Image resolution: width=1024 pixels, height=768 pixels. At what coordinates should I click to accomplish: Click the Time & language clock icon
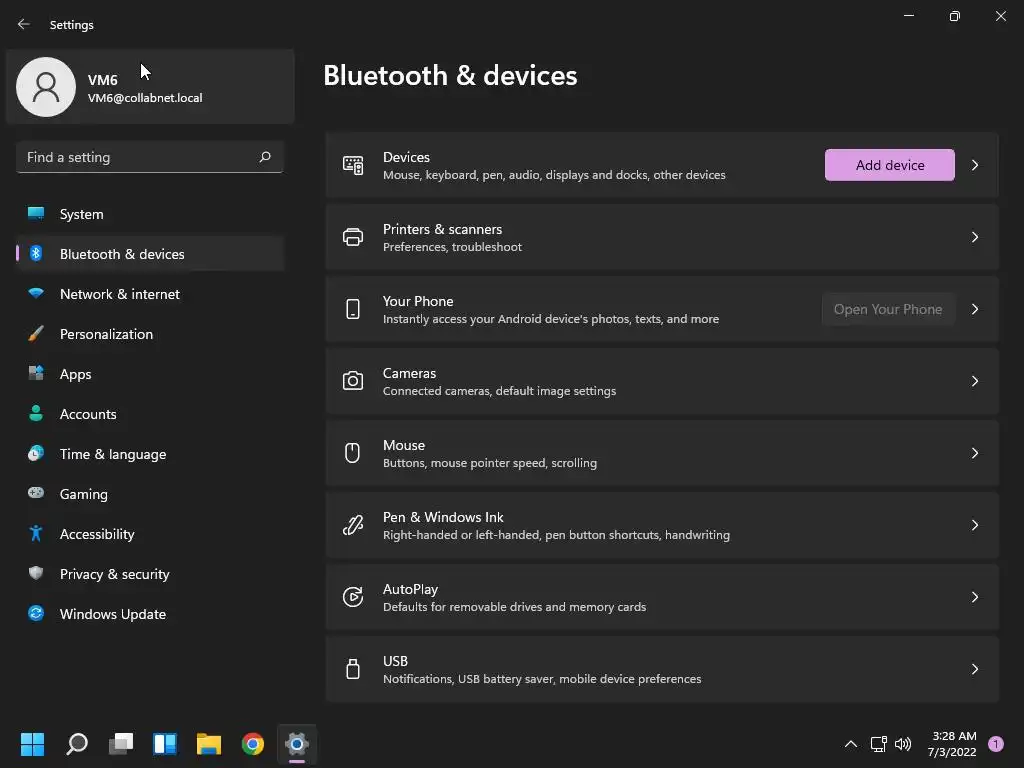[x=36, y=453]
